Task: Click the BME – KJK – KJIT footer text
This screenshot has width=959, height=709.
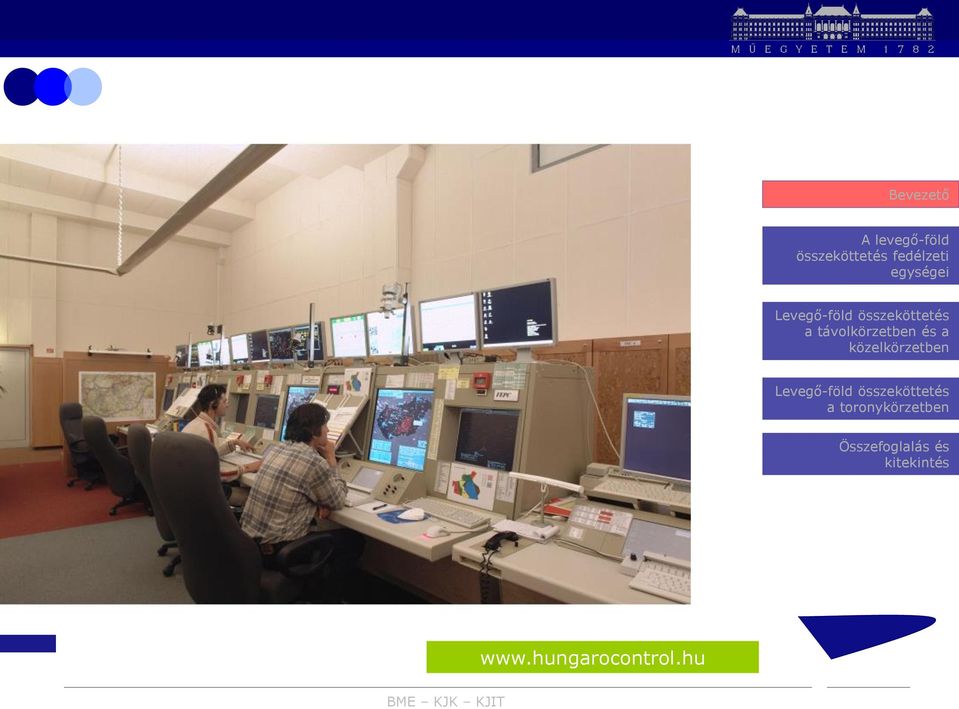Action: coord(446,701)
